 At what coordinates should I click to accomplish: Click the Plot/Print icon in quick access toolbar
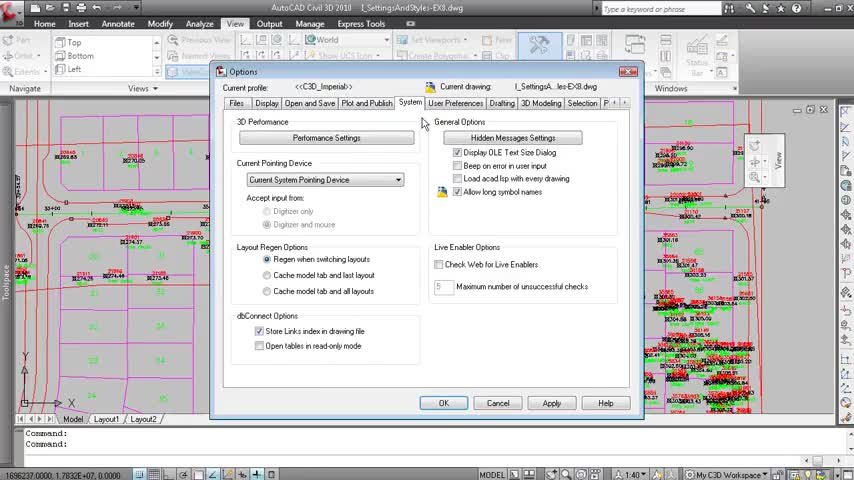[x=81, y=8]
